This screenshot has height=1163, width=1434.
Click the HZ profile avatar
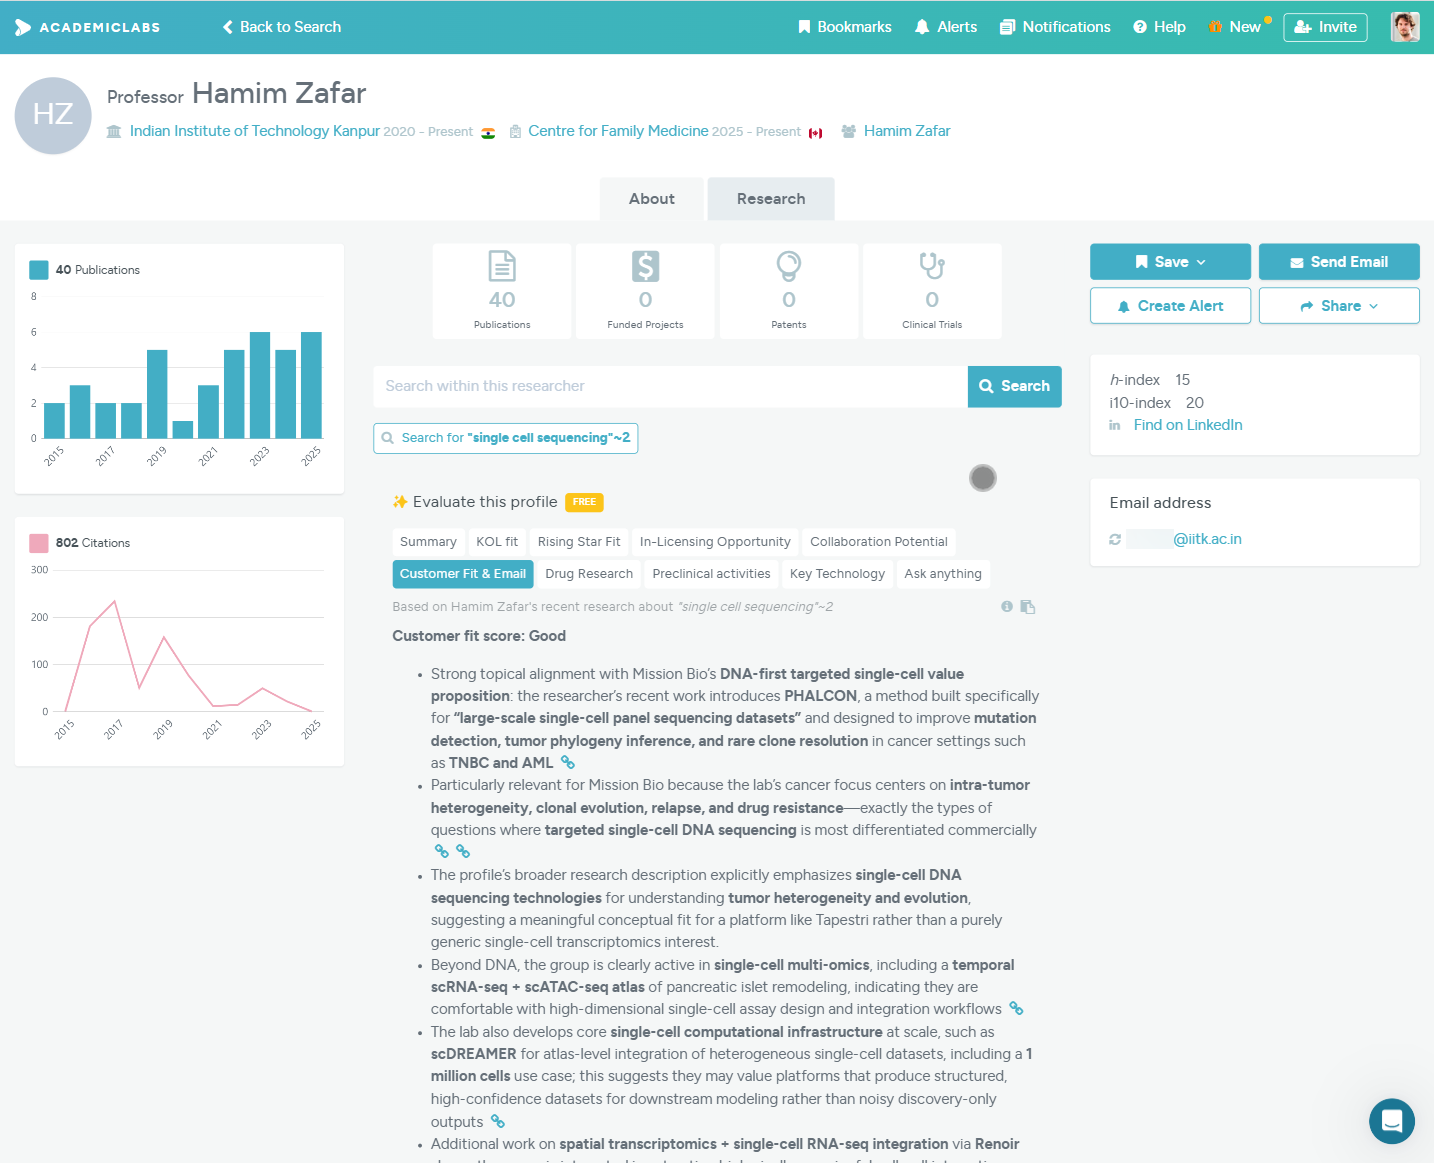(53, 115)
